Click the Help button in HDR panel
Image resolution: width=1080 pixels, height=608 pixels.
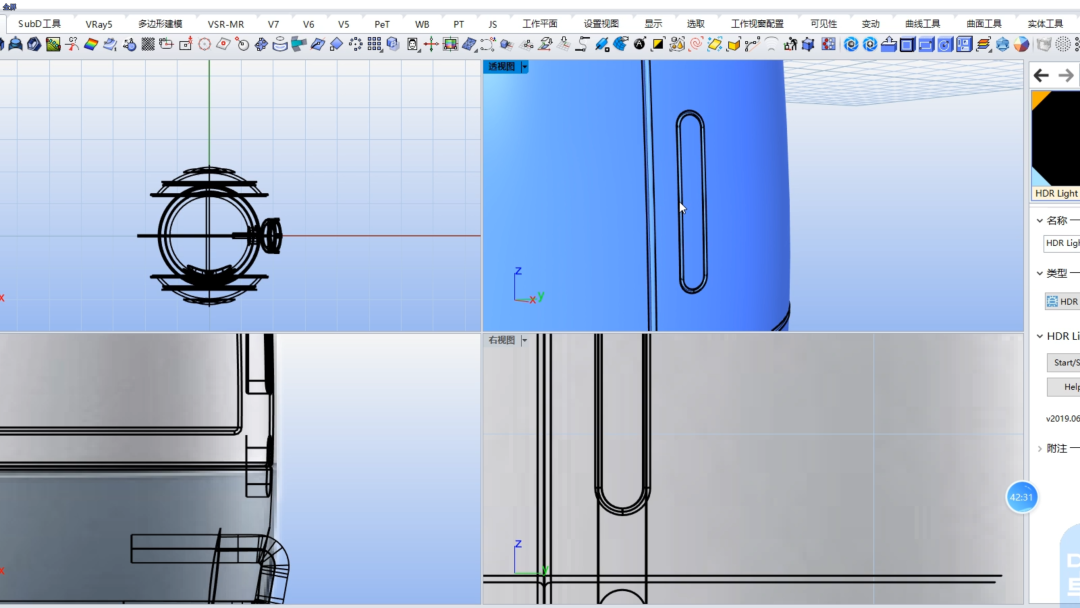pyautogui.click(x=1063, y=387)
